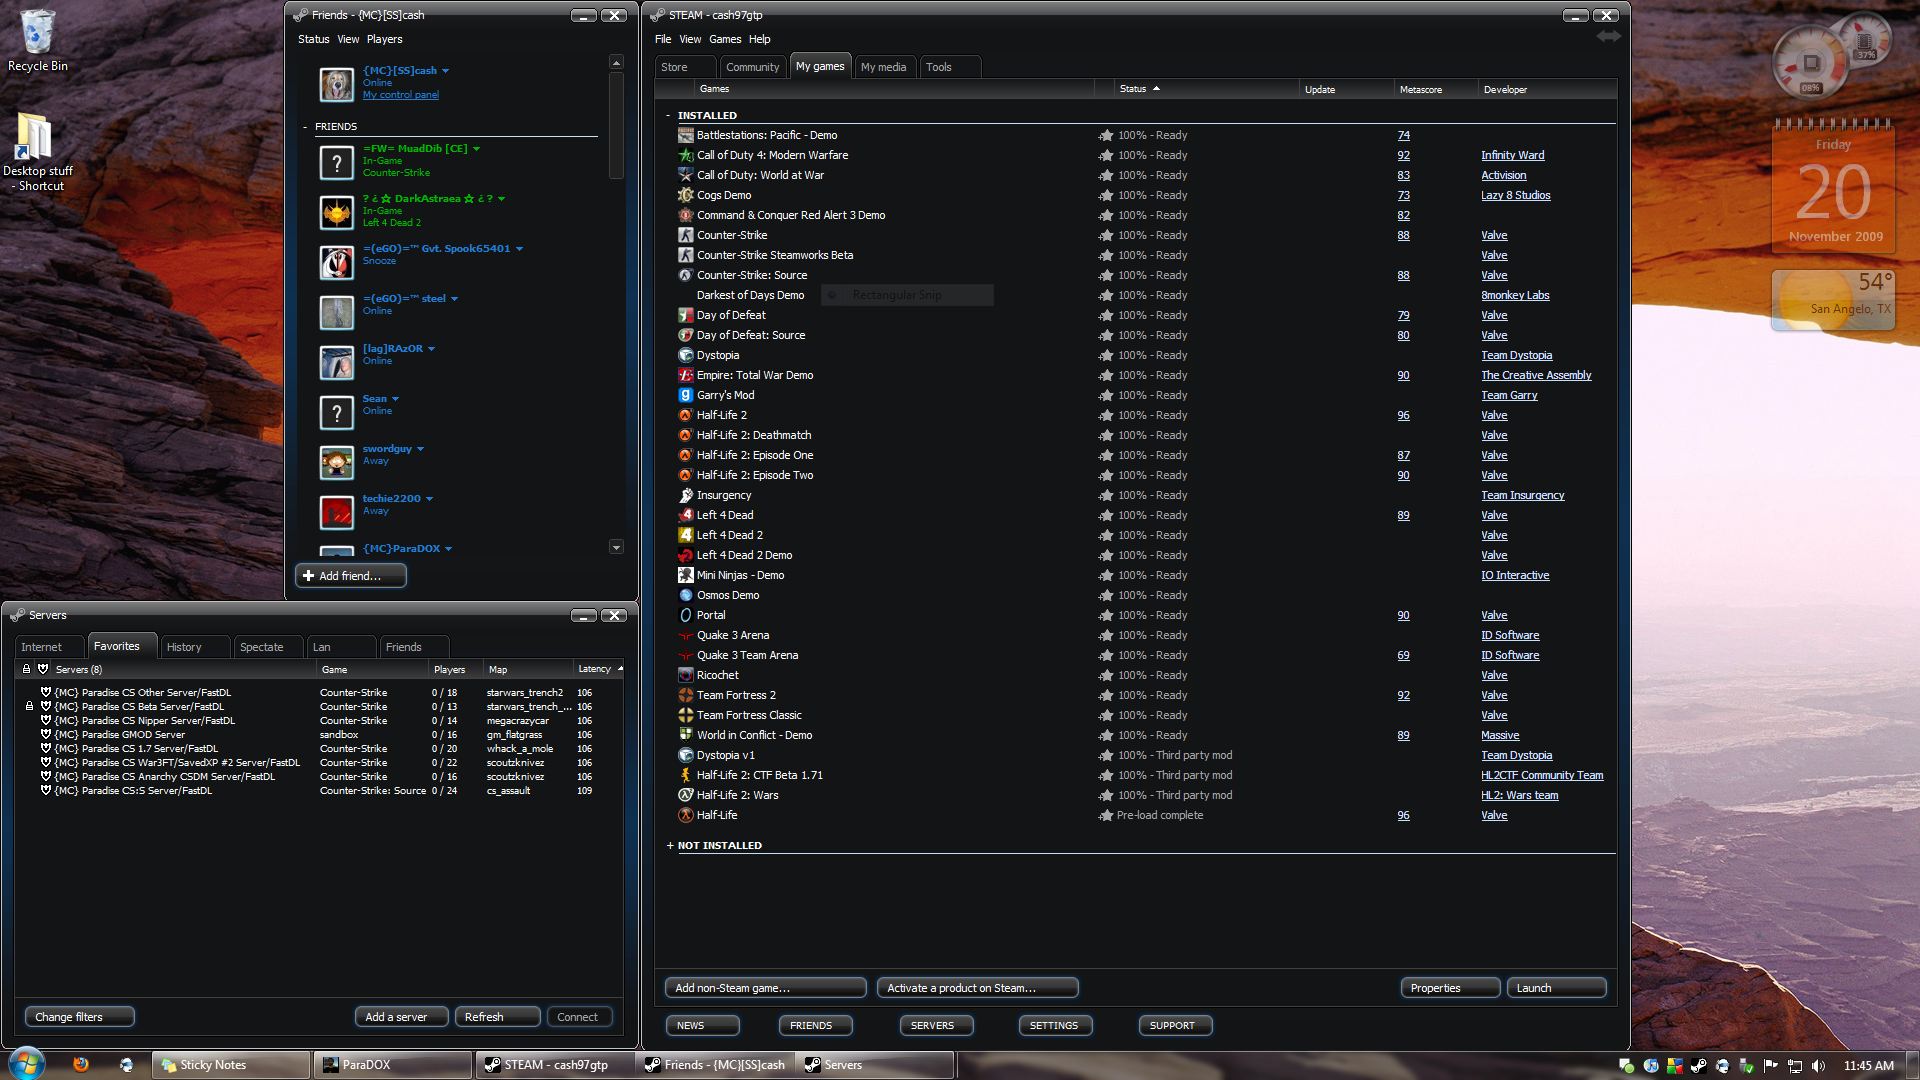Collapse the FRIENDS group in Friends window

pos(305,127)
